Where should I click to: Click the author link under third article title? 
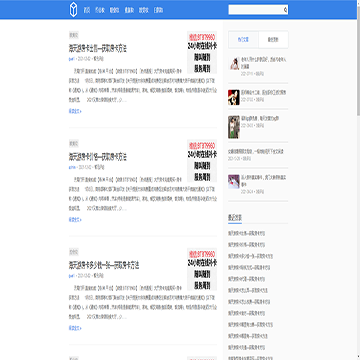71,276
